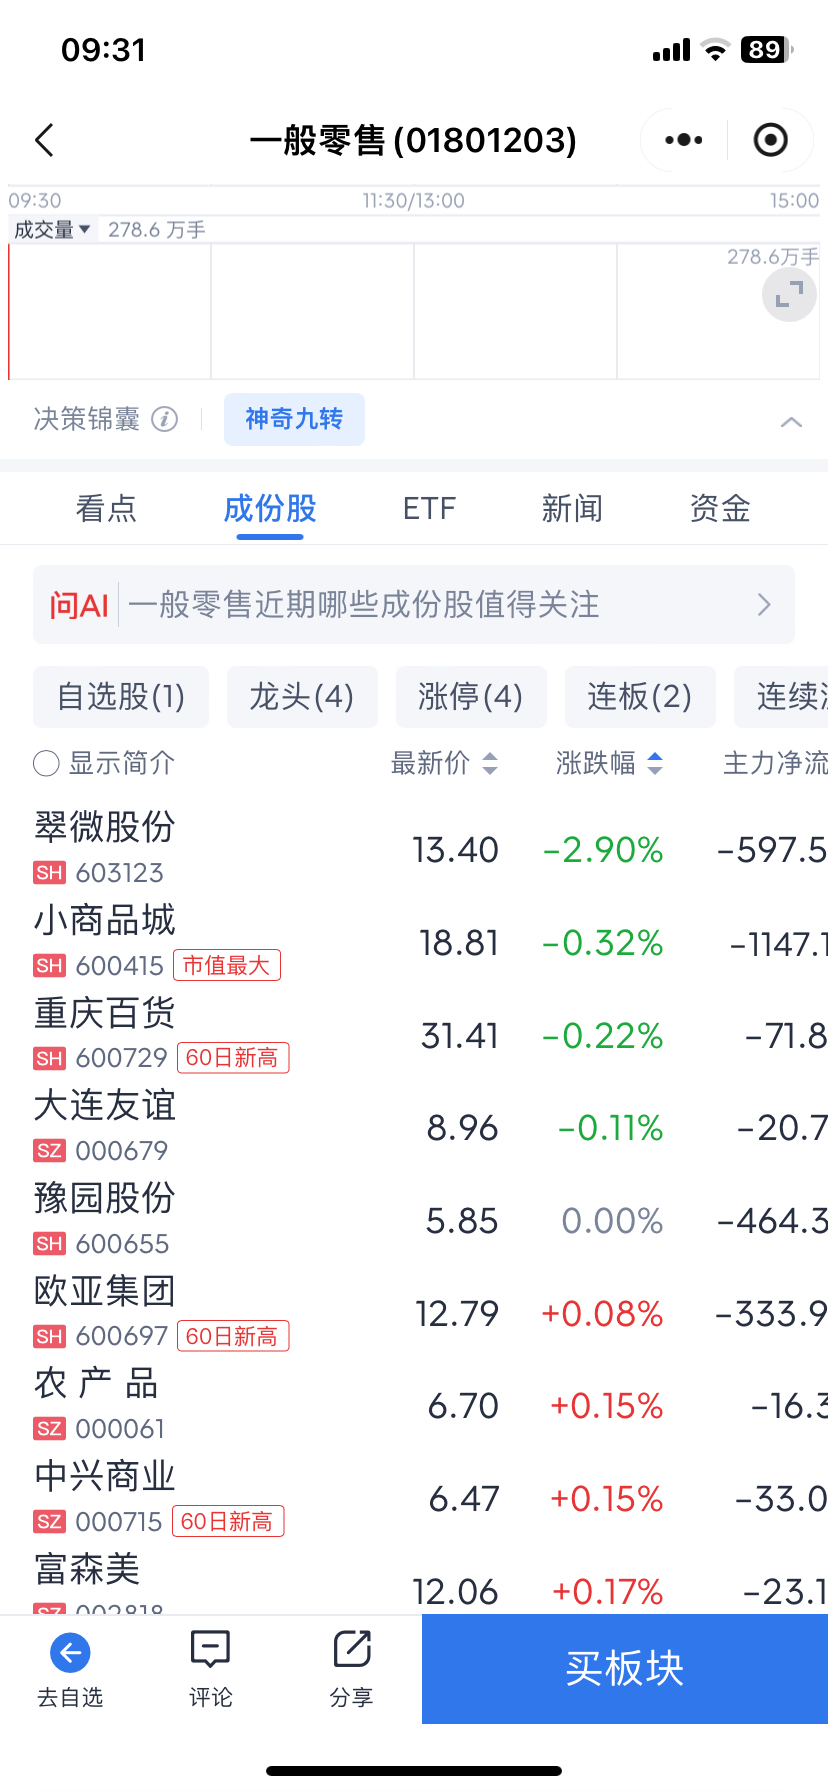
Task: Expand the chart to fullscreen
Action: click(x=790, y=295)
